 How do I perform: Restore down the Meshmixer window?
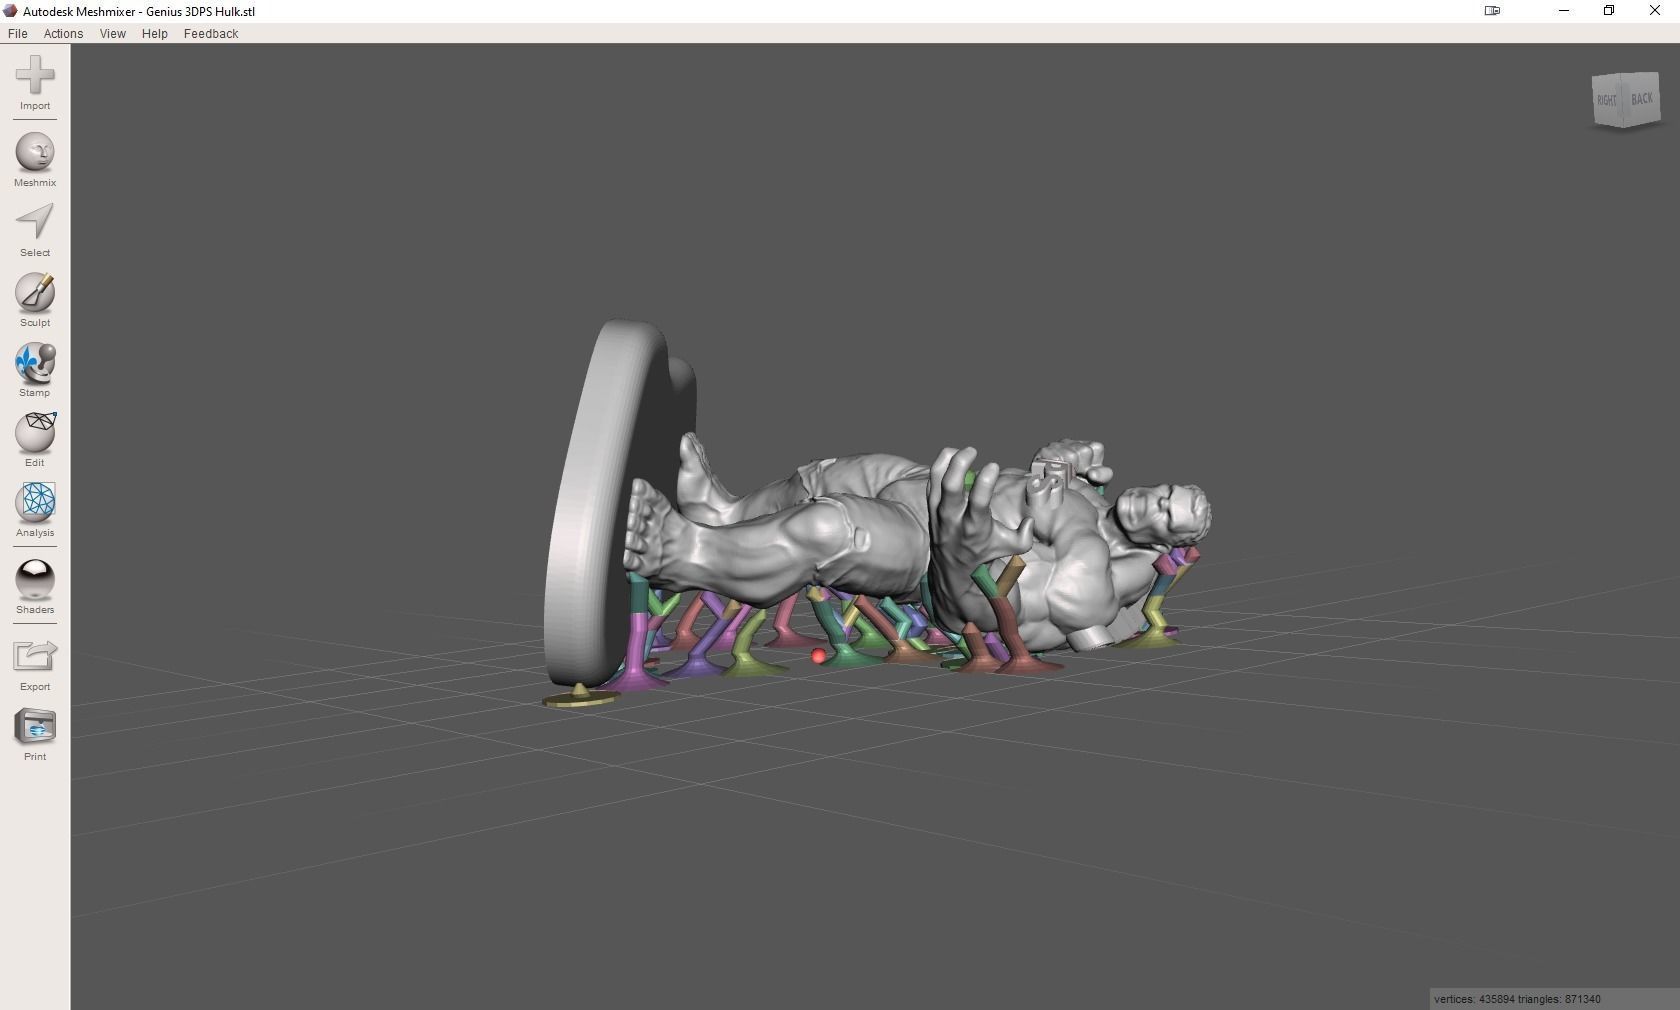1609,11
